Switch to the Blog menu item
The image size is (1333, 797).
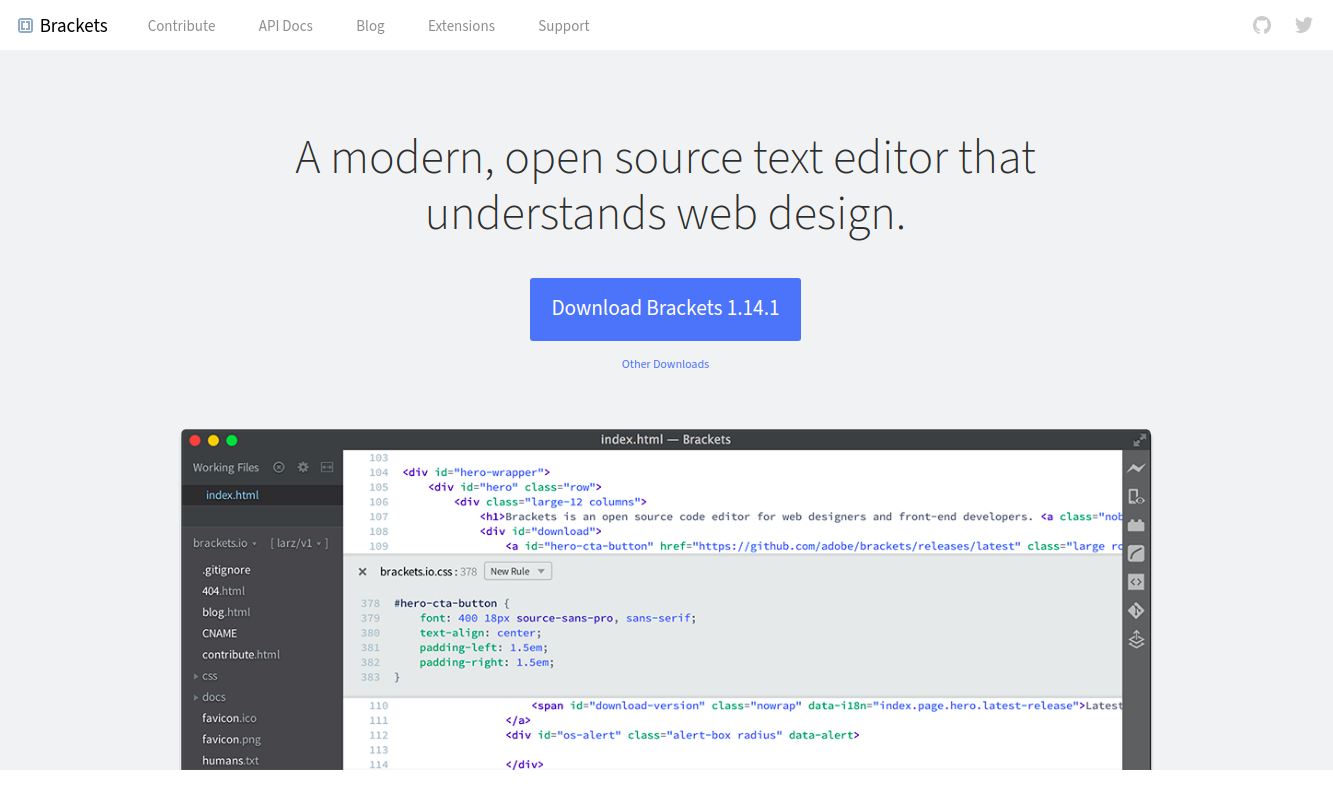click(370, 25)
